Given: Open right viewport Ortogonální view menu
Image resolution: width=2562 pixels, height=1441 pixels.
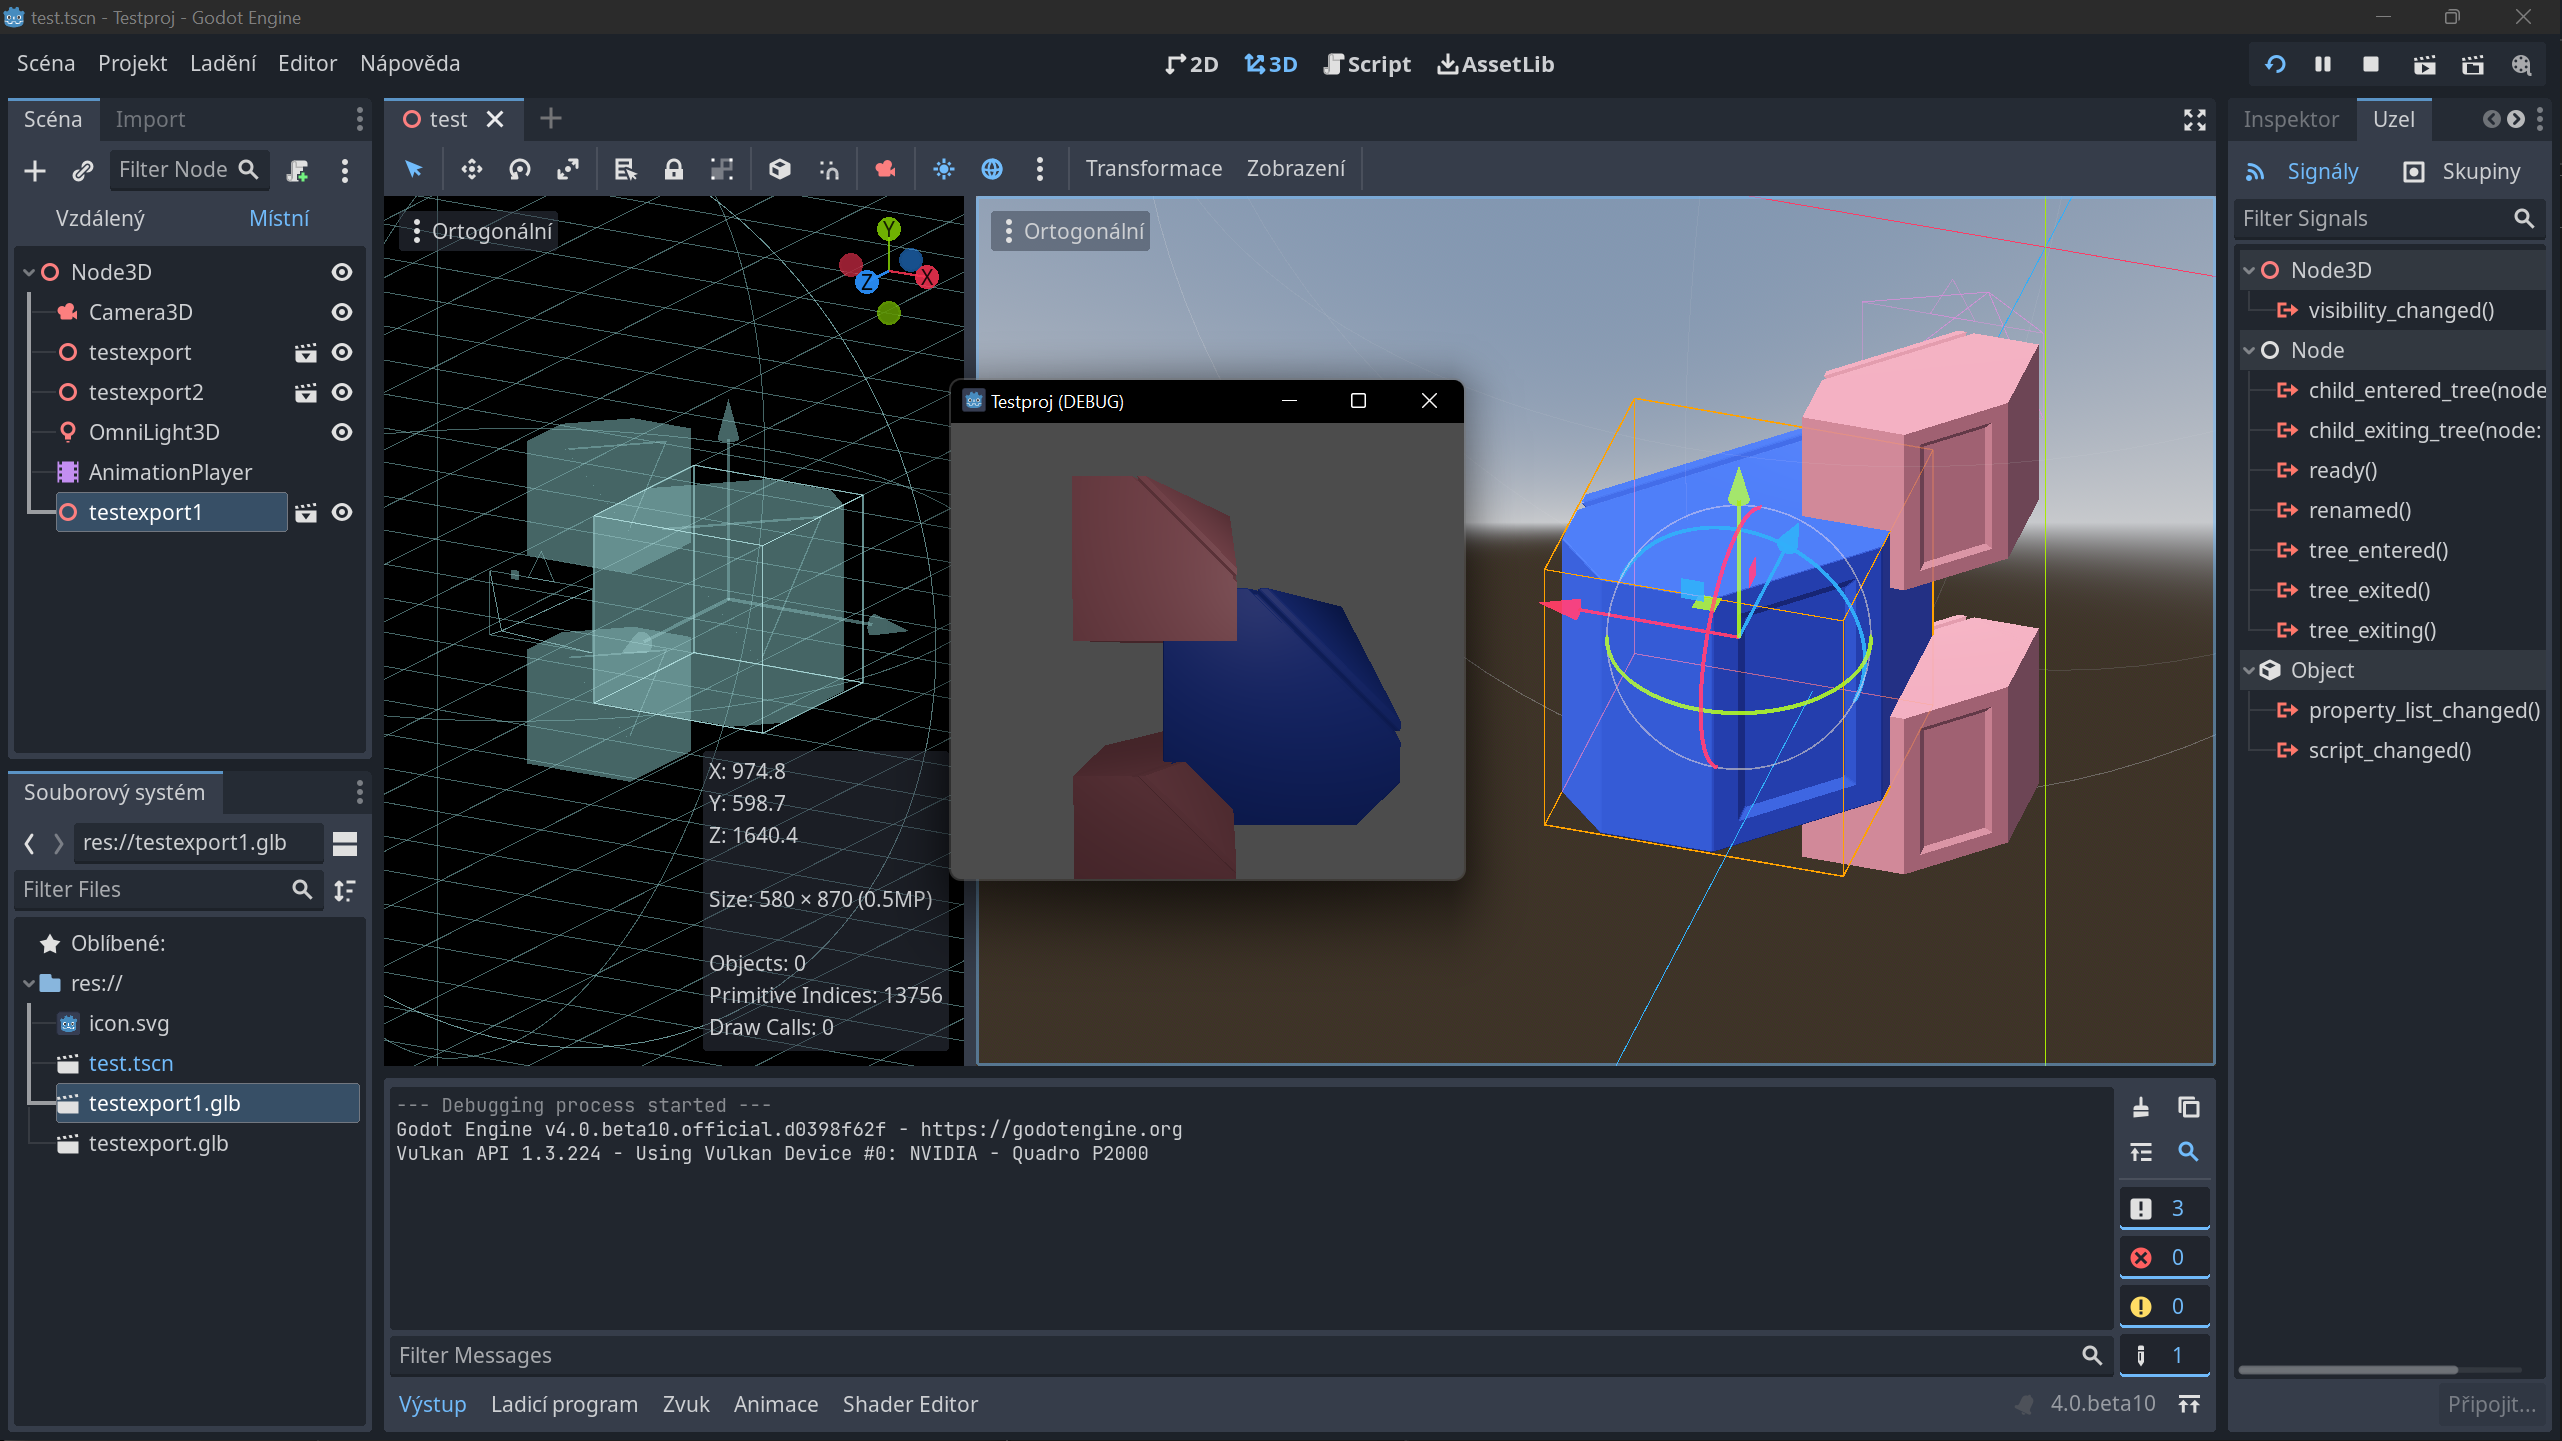Looking at the screenshot, I should pyautogui.click(x=1071, y=232).
